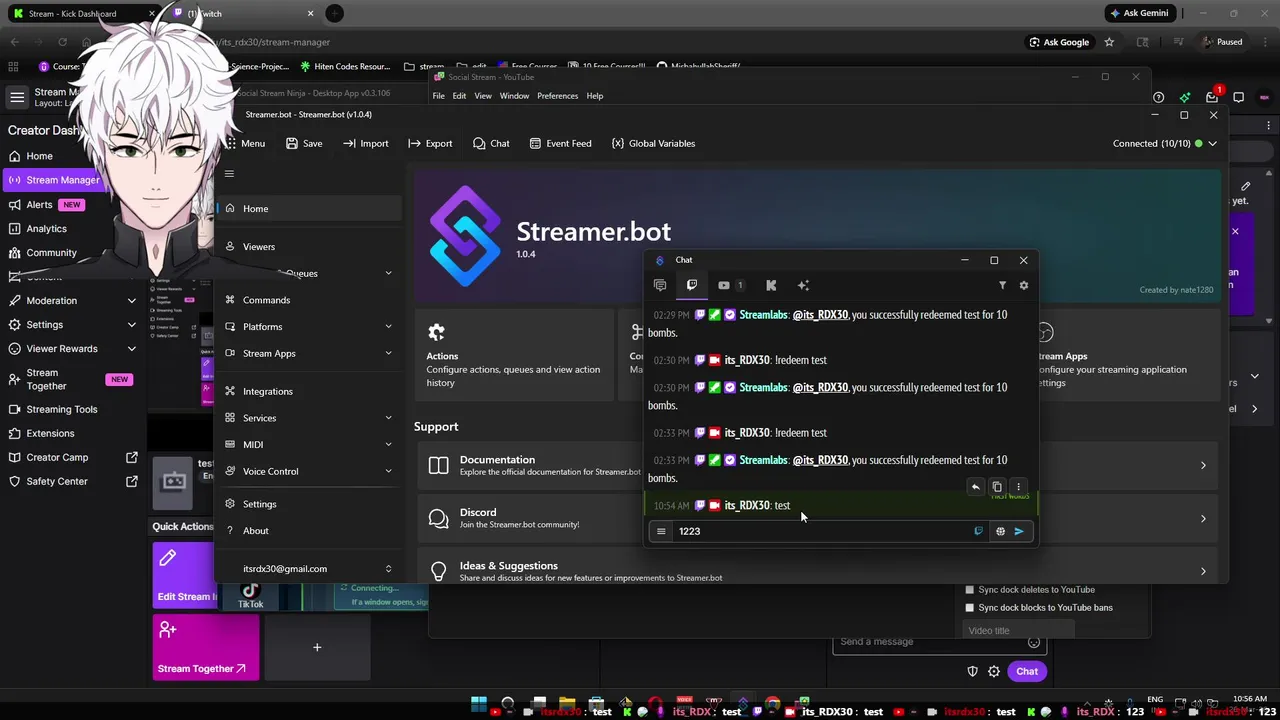Open Chat window settings gear
The width and height of the screenshot is (1280, 720).
pos(1023,285)
